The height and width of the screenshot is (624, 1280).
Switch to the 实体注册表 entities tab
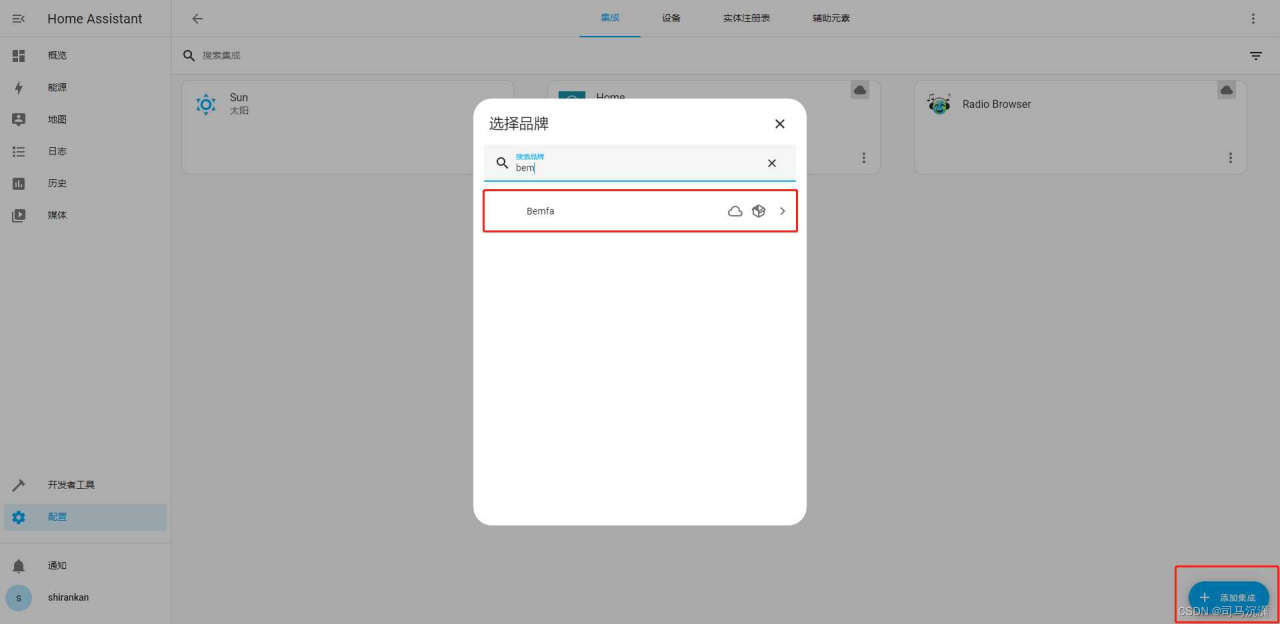point(746,18)
